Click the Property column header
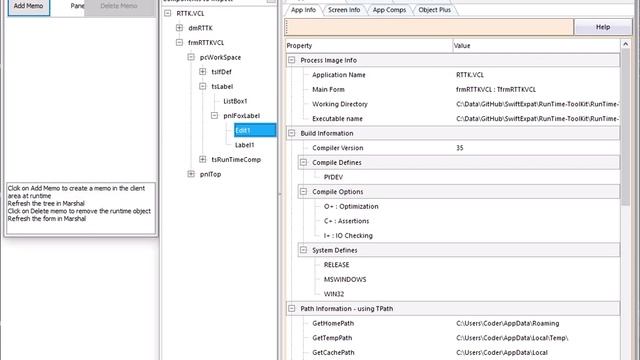 [369, 46]
